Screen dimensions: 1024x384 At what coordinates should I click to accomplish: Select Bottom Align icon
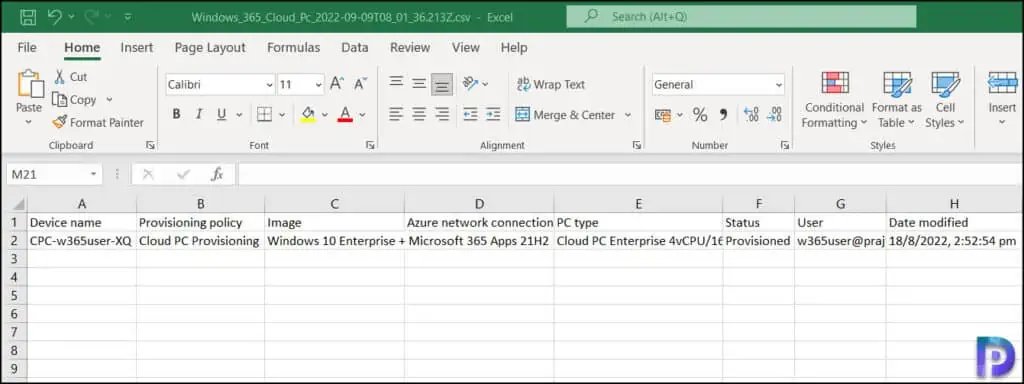443,84
